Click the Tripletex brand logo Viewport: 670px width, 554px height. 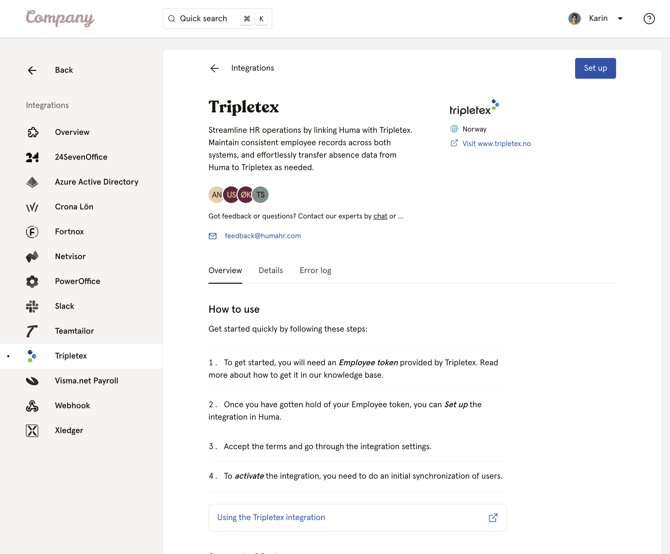click(x=474, y=108)
